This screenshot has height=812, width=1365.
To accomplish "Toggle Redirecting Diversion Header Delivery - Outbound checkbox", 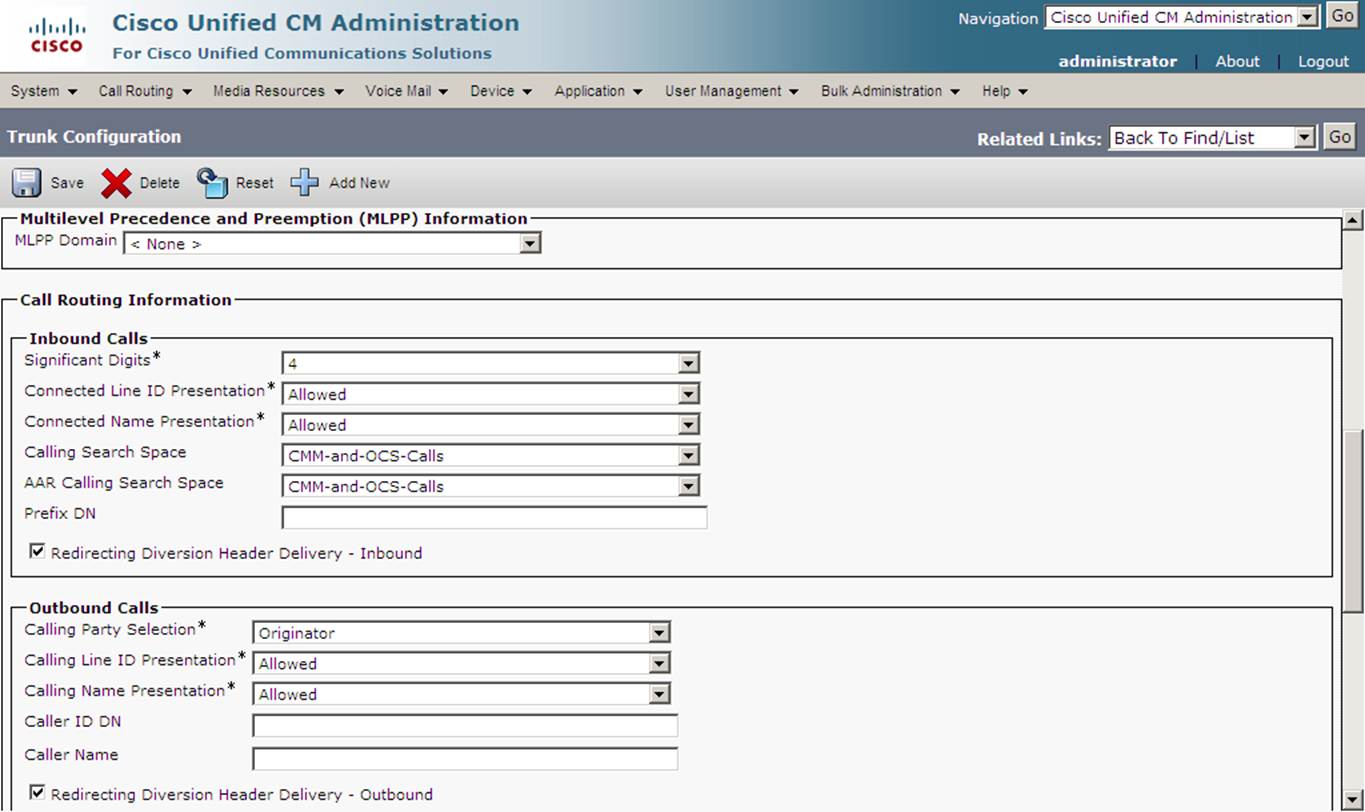I will coord(37,792).
